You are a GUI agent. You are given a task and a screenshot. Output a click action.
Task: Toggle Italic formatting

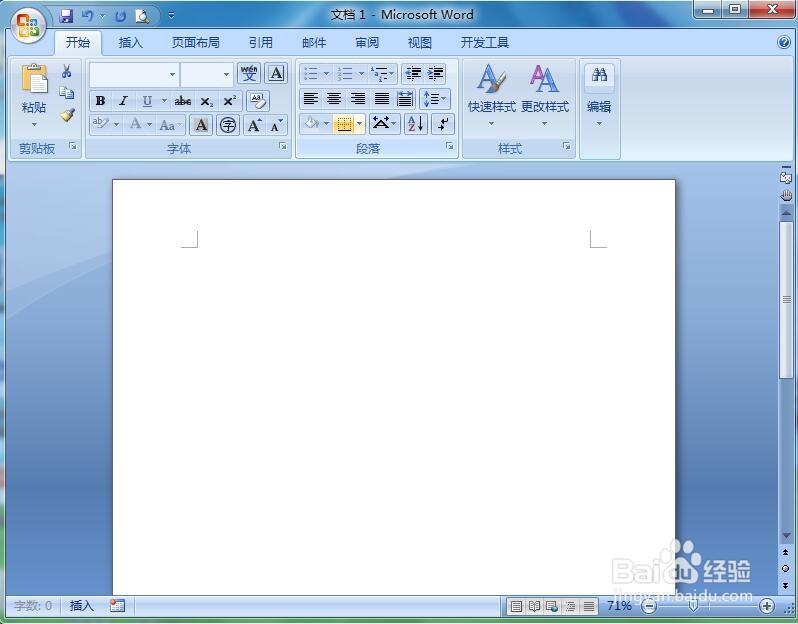pyautogui.click(x=123, y=101)
